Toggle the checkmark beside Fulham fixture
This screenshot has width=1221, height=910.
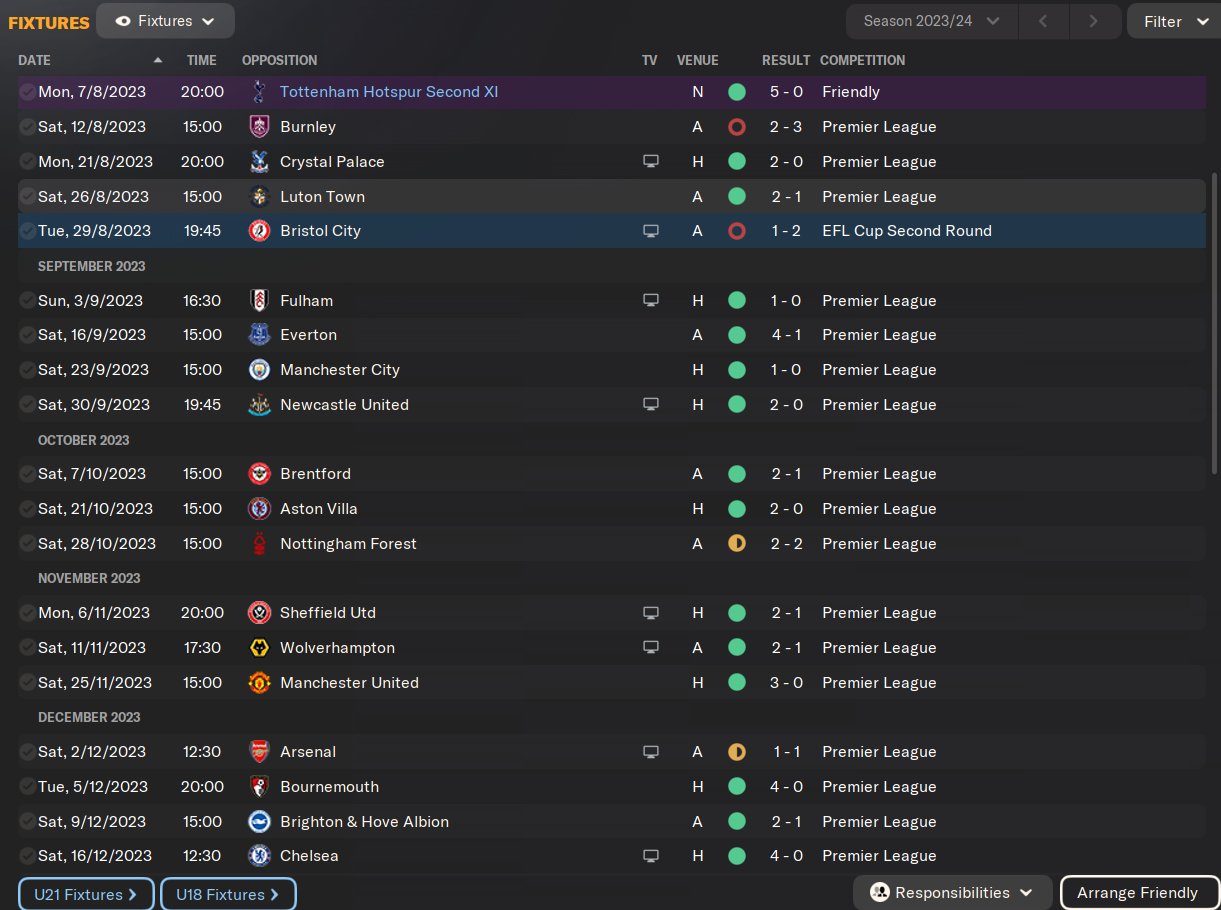pos(27,301)
